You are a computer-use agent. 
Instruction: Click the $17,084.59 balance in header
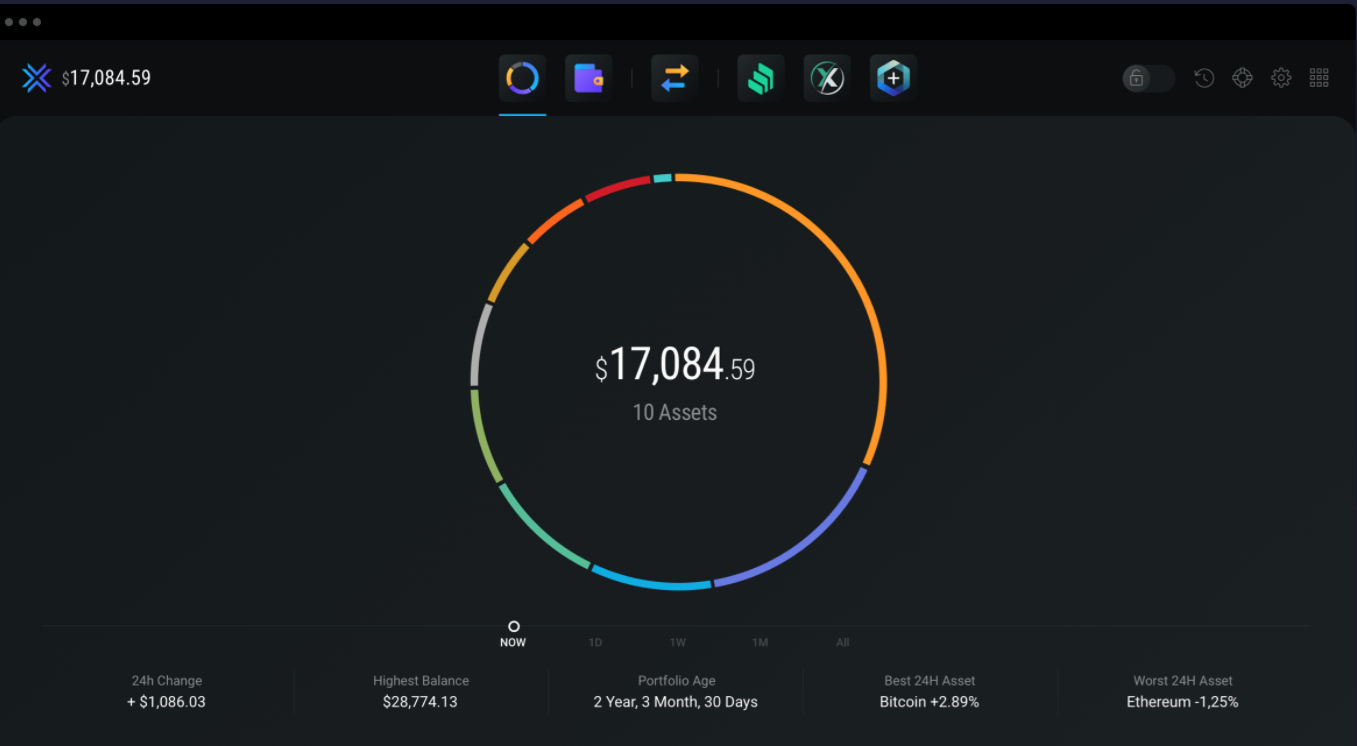coord(106,78)
